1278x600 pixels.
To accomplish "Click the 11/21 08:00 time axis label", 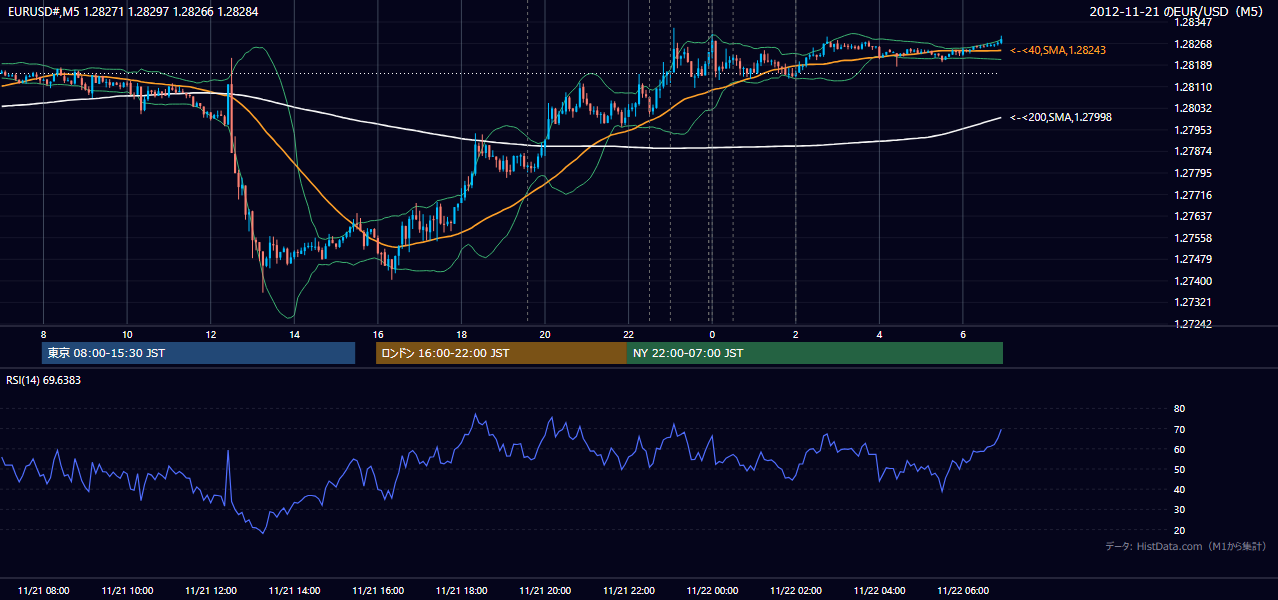I will click(x=44, y=591).
